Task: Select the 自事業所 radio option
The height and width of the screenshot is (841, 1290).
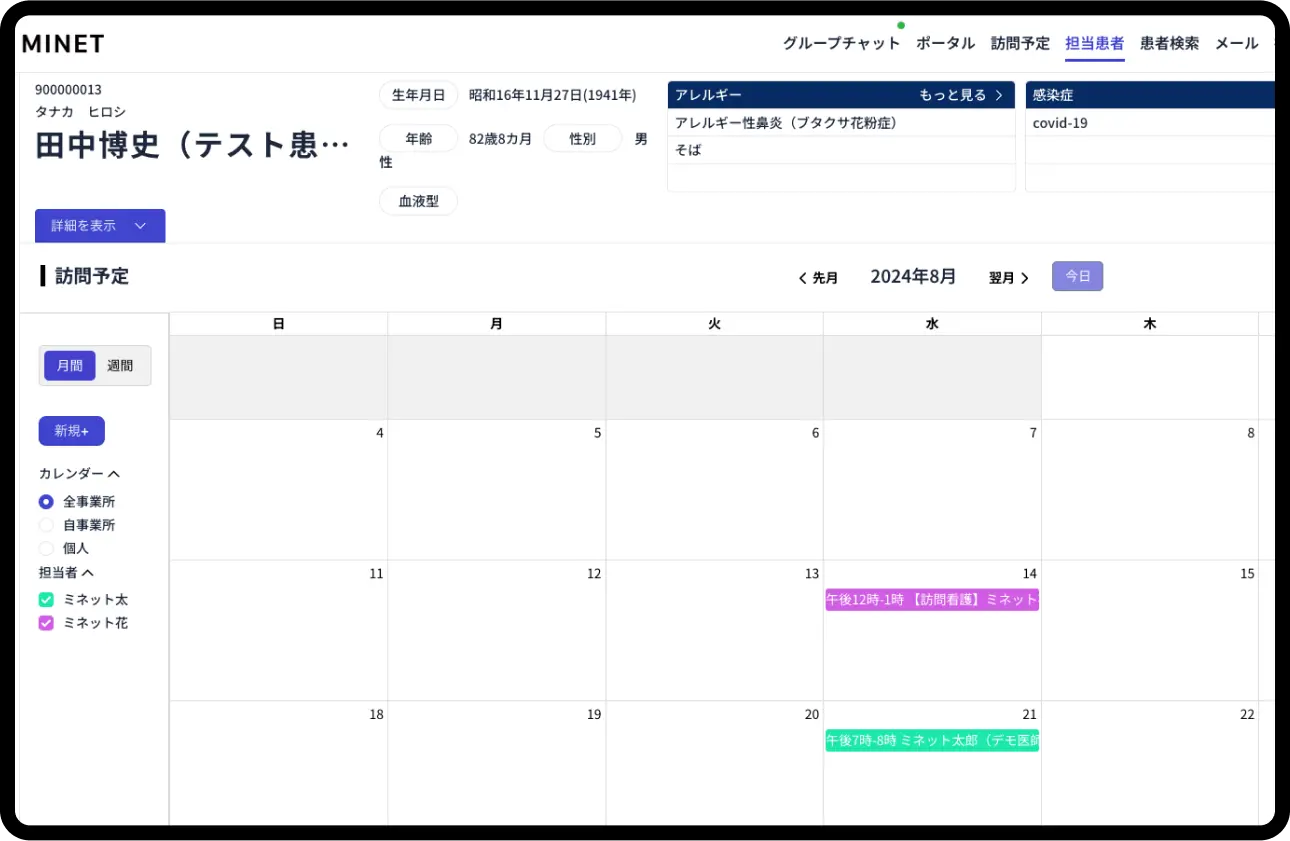Action: point(46,525)
